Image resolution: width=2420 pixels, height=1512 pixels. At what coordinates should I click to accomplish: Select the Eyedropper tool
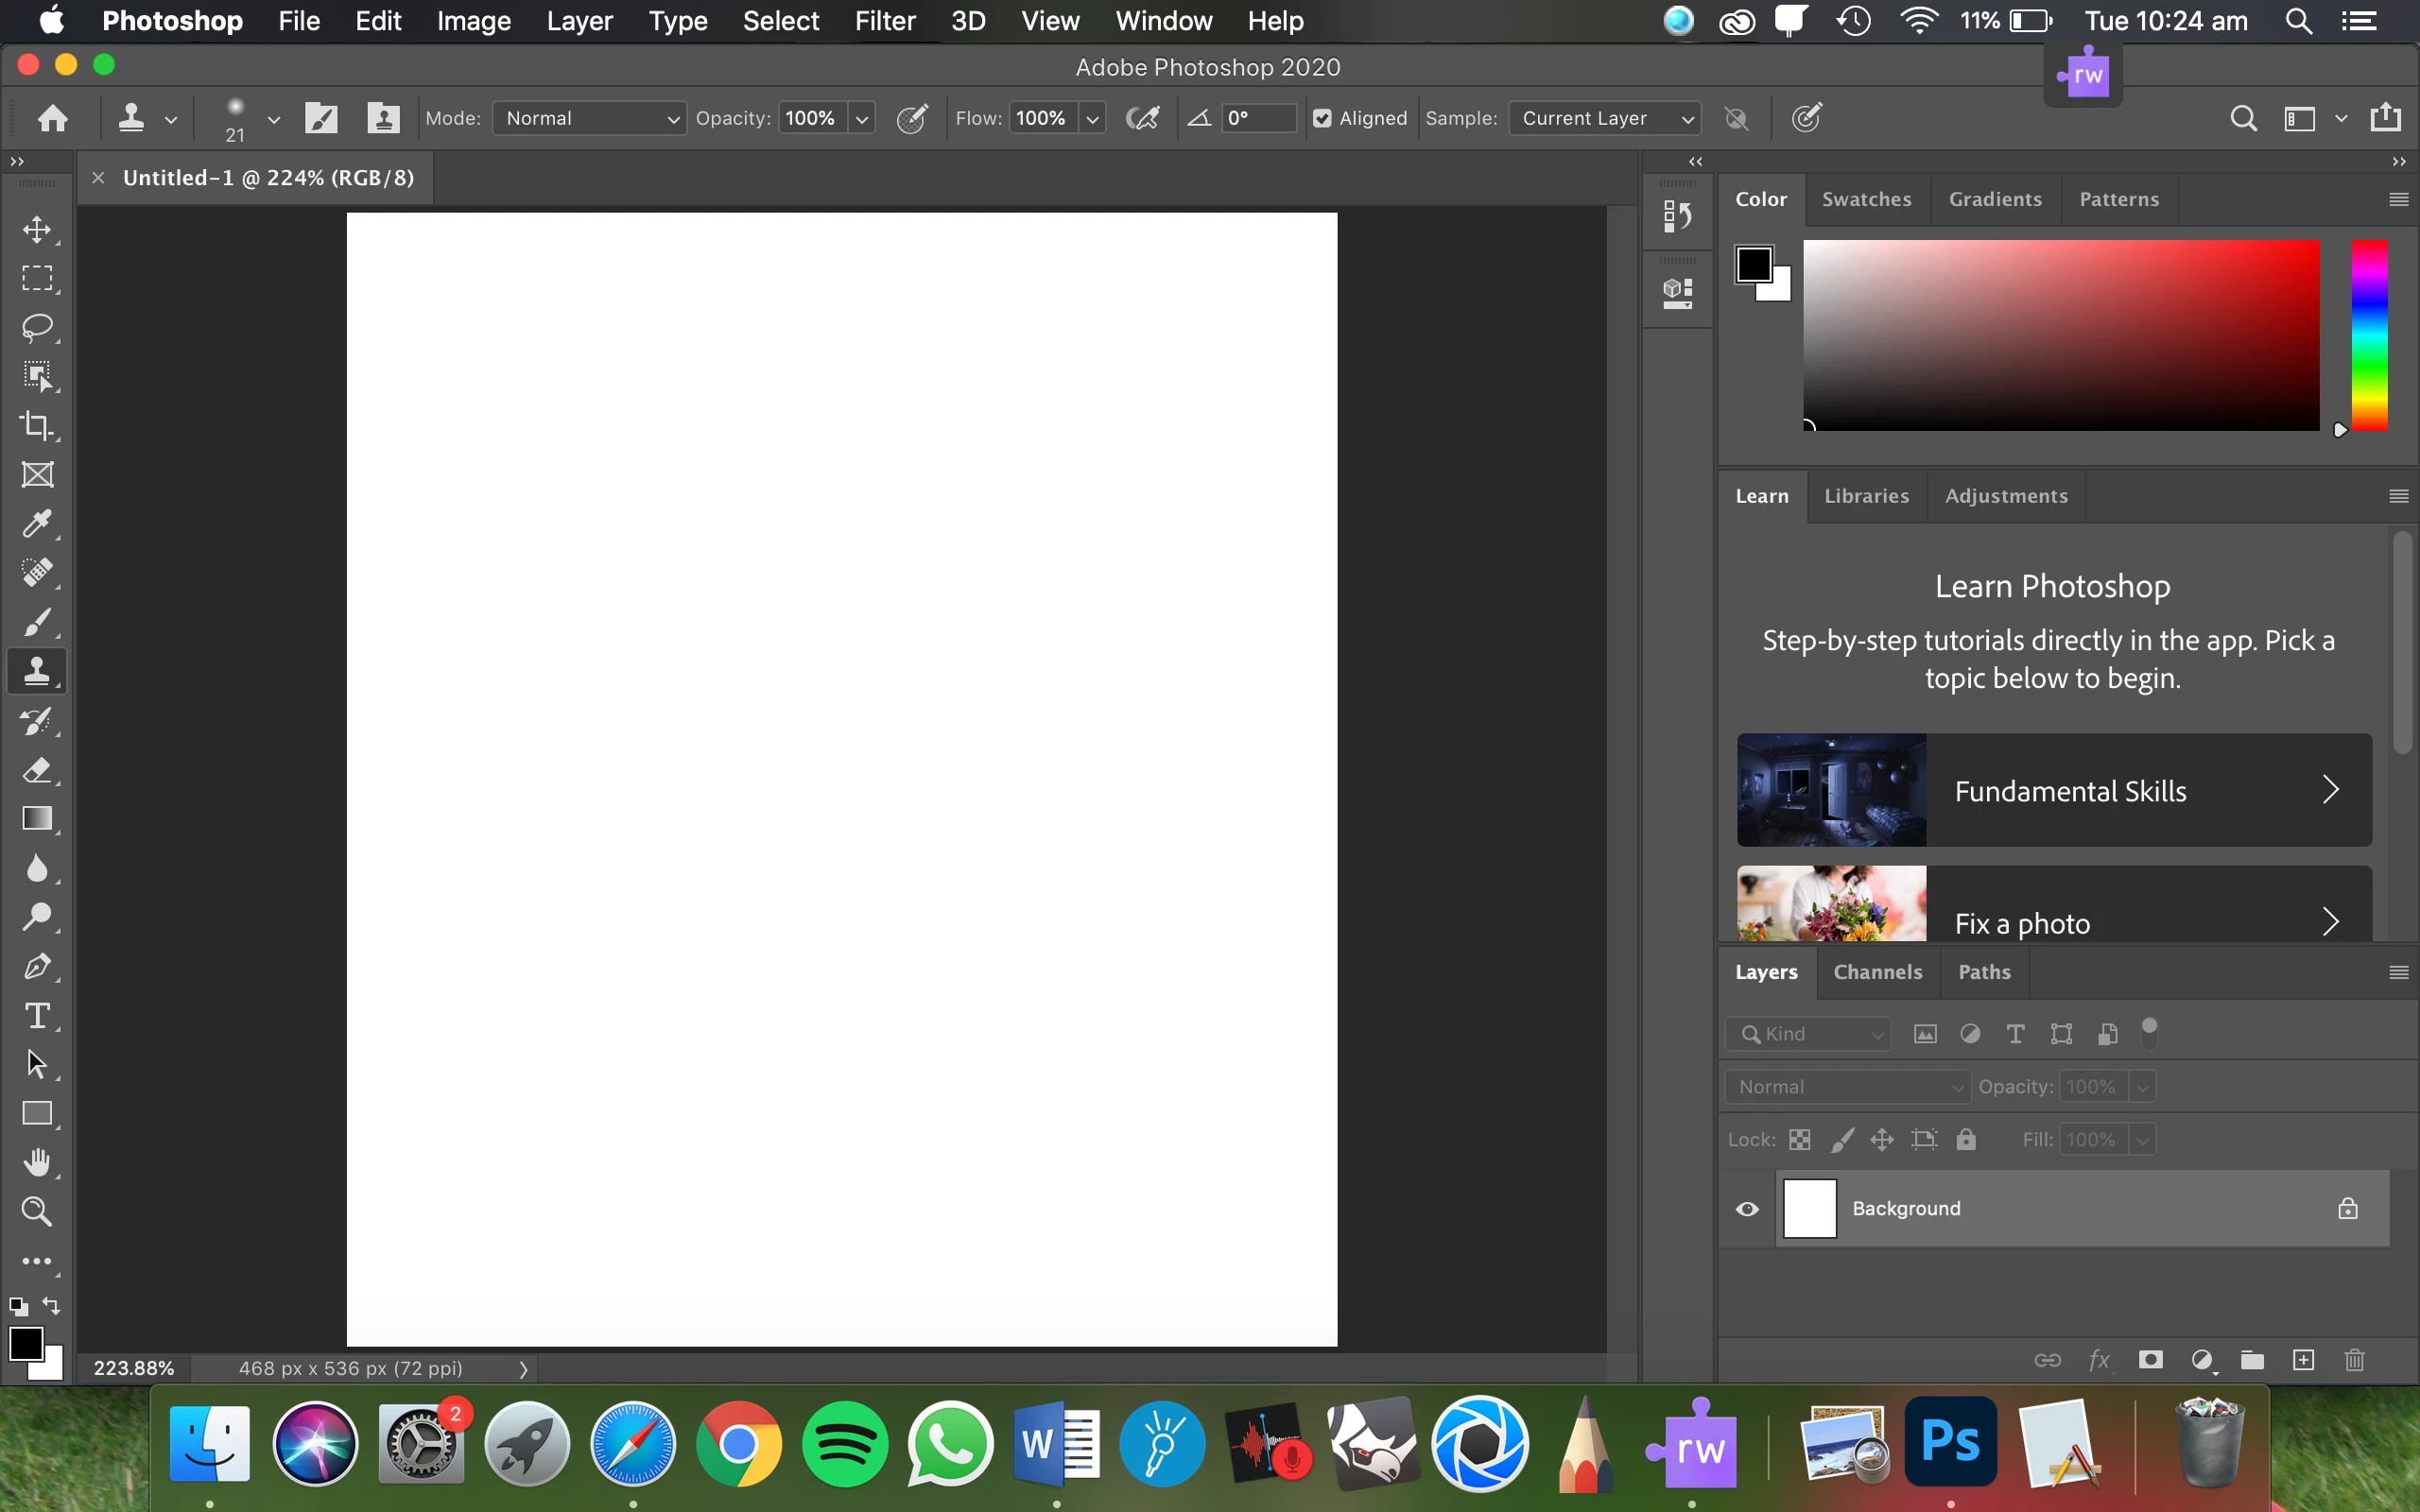coord(37,524)
